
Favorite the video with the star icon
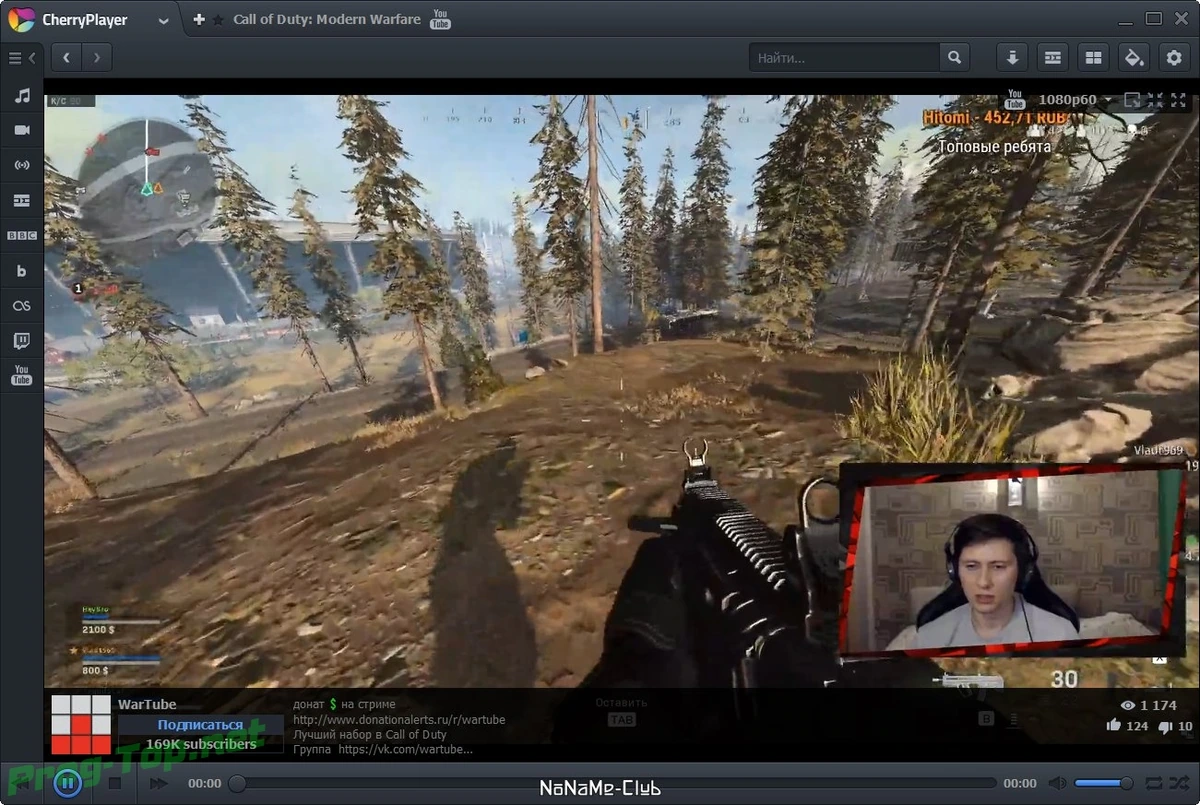pyautogui.click(x=218, y=20)
